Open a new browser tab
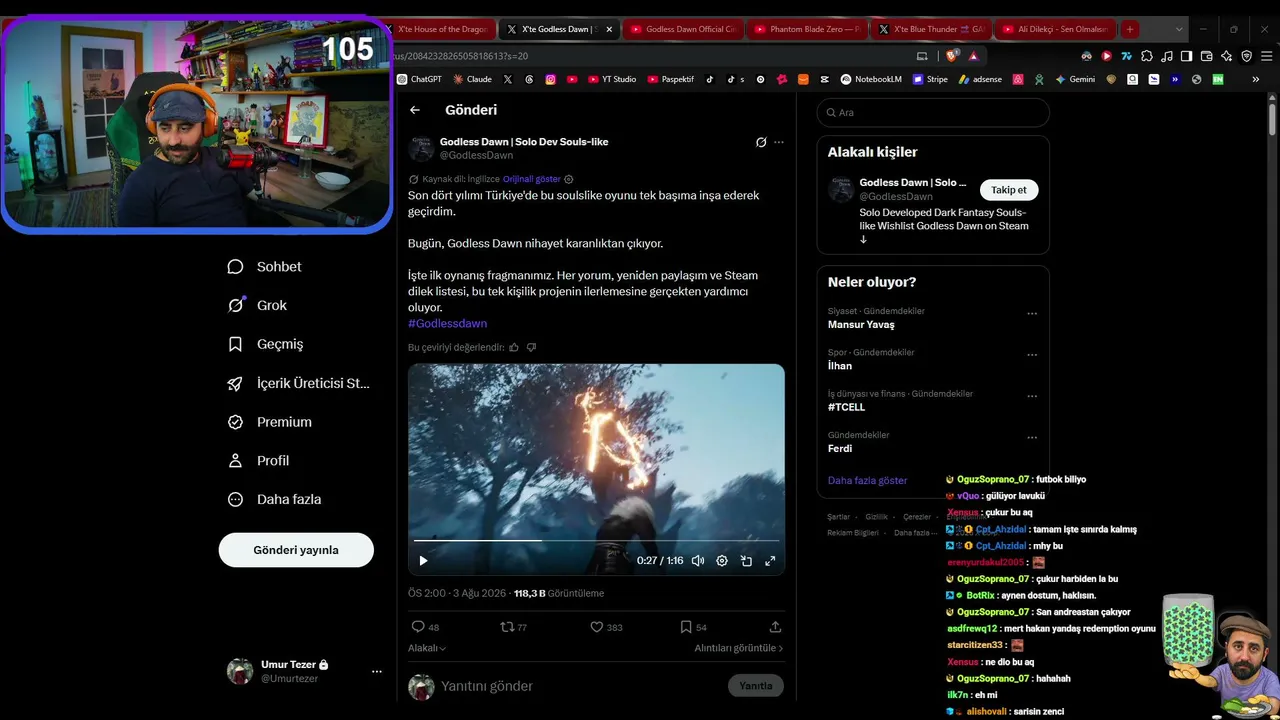 [x=1129, y=29]
